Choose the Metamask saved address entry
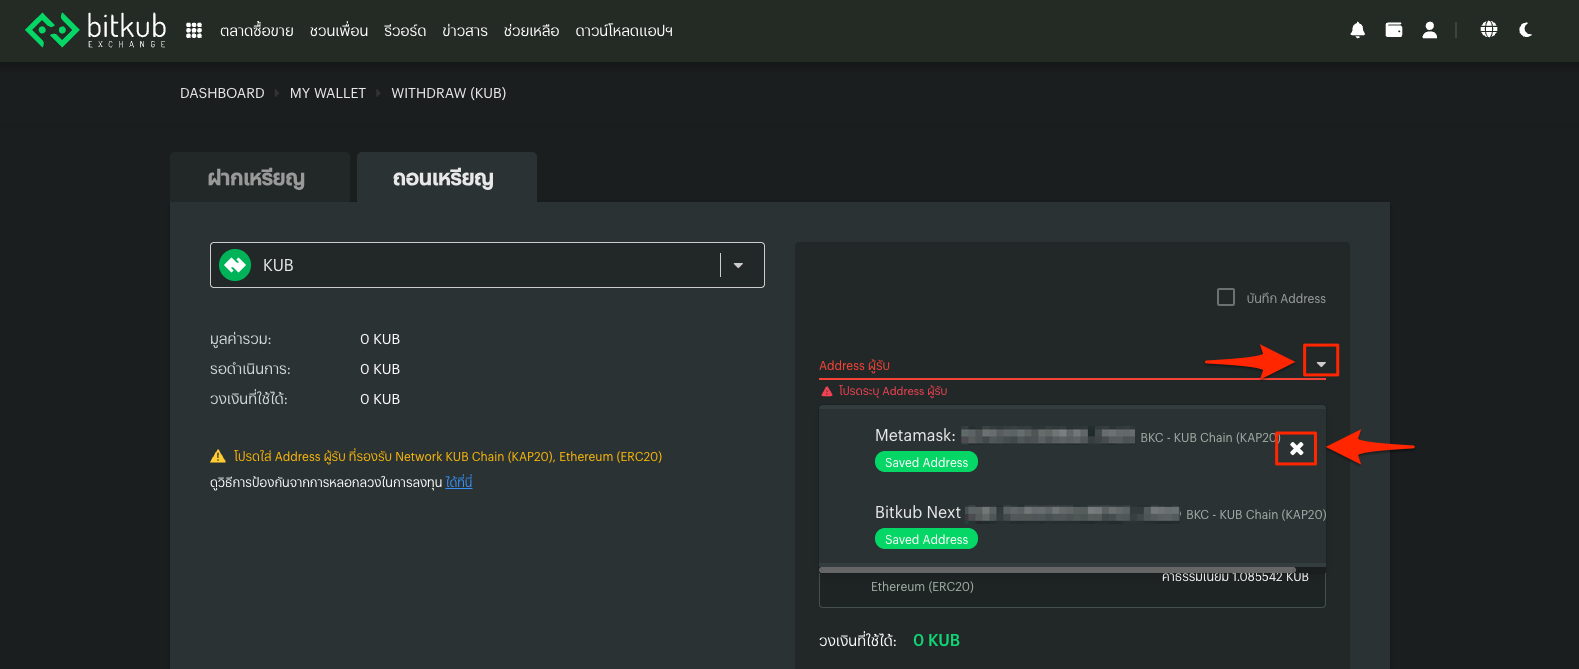Viewport: 1579px width, 669px height. (x=1072, y=448)
